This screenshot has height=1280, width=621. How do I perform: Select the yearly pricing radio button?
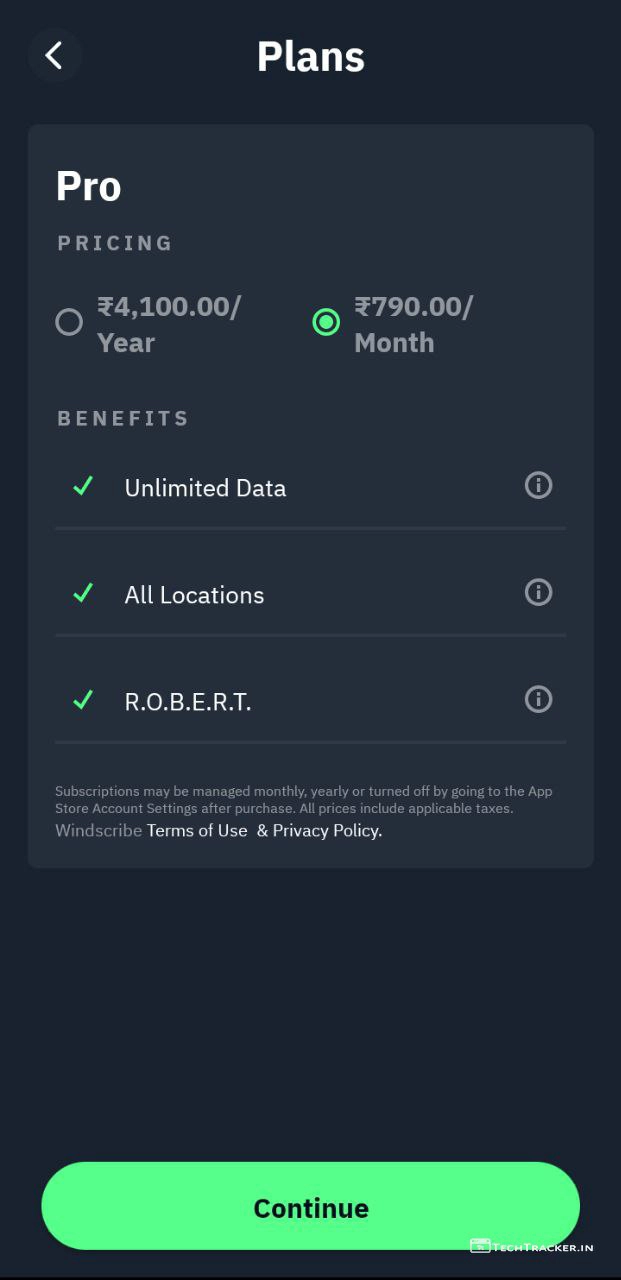coord(69,322)
